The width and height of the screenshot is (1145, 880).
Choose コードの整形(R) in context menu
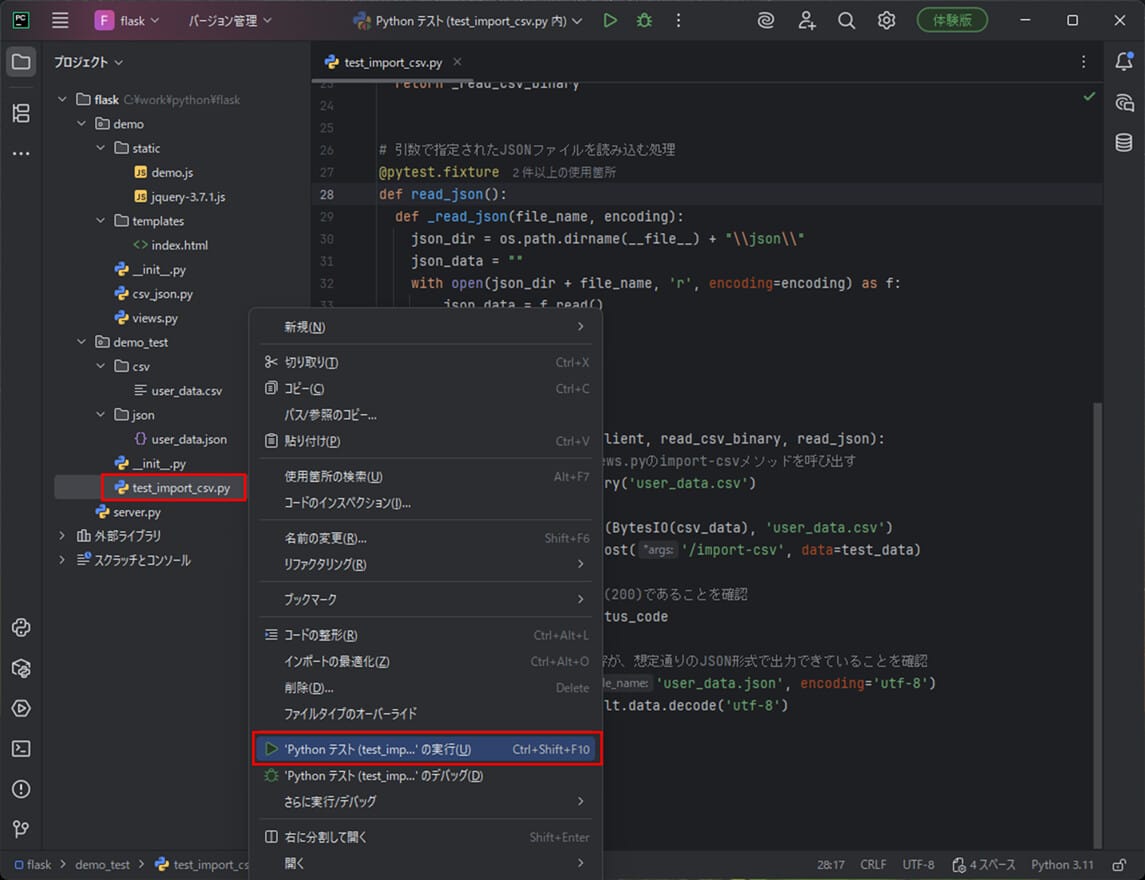[320, 635]
